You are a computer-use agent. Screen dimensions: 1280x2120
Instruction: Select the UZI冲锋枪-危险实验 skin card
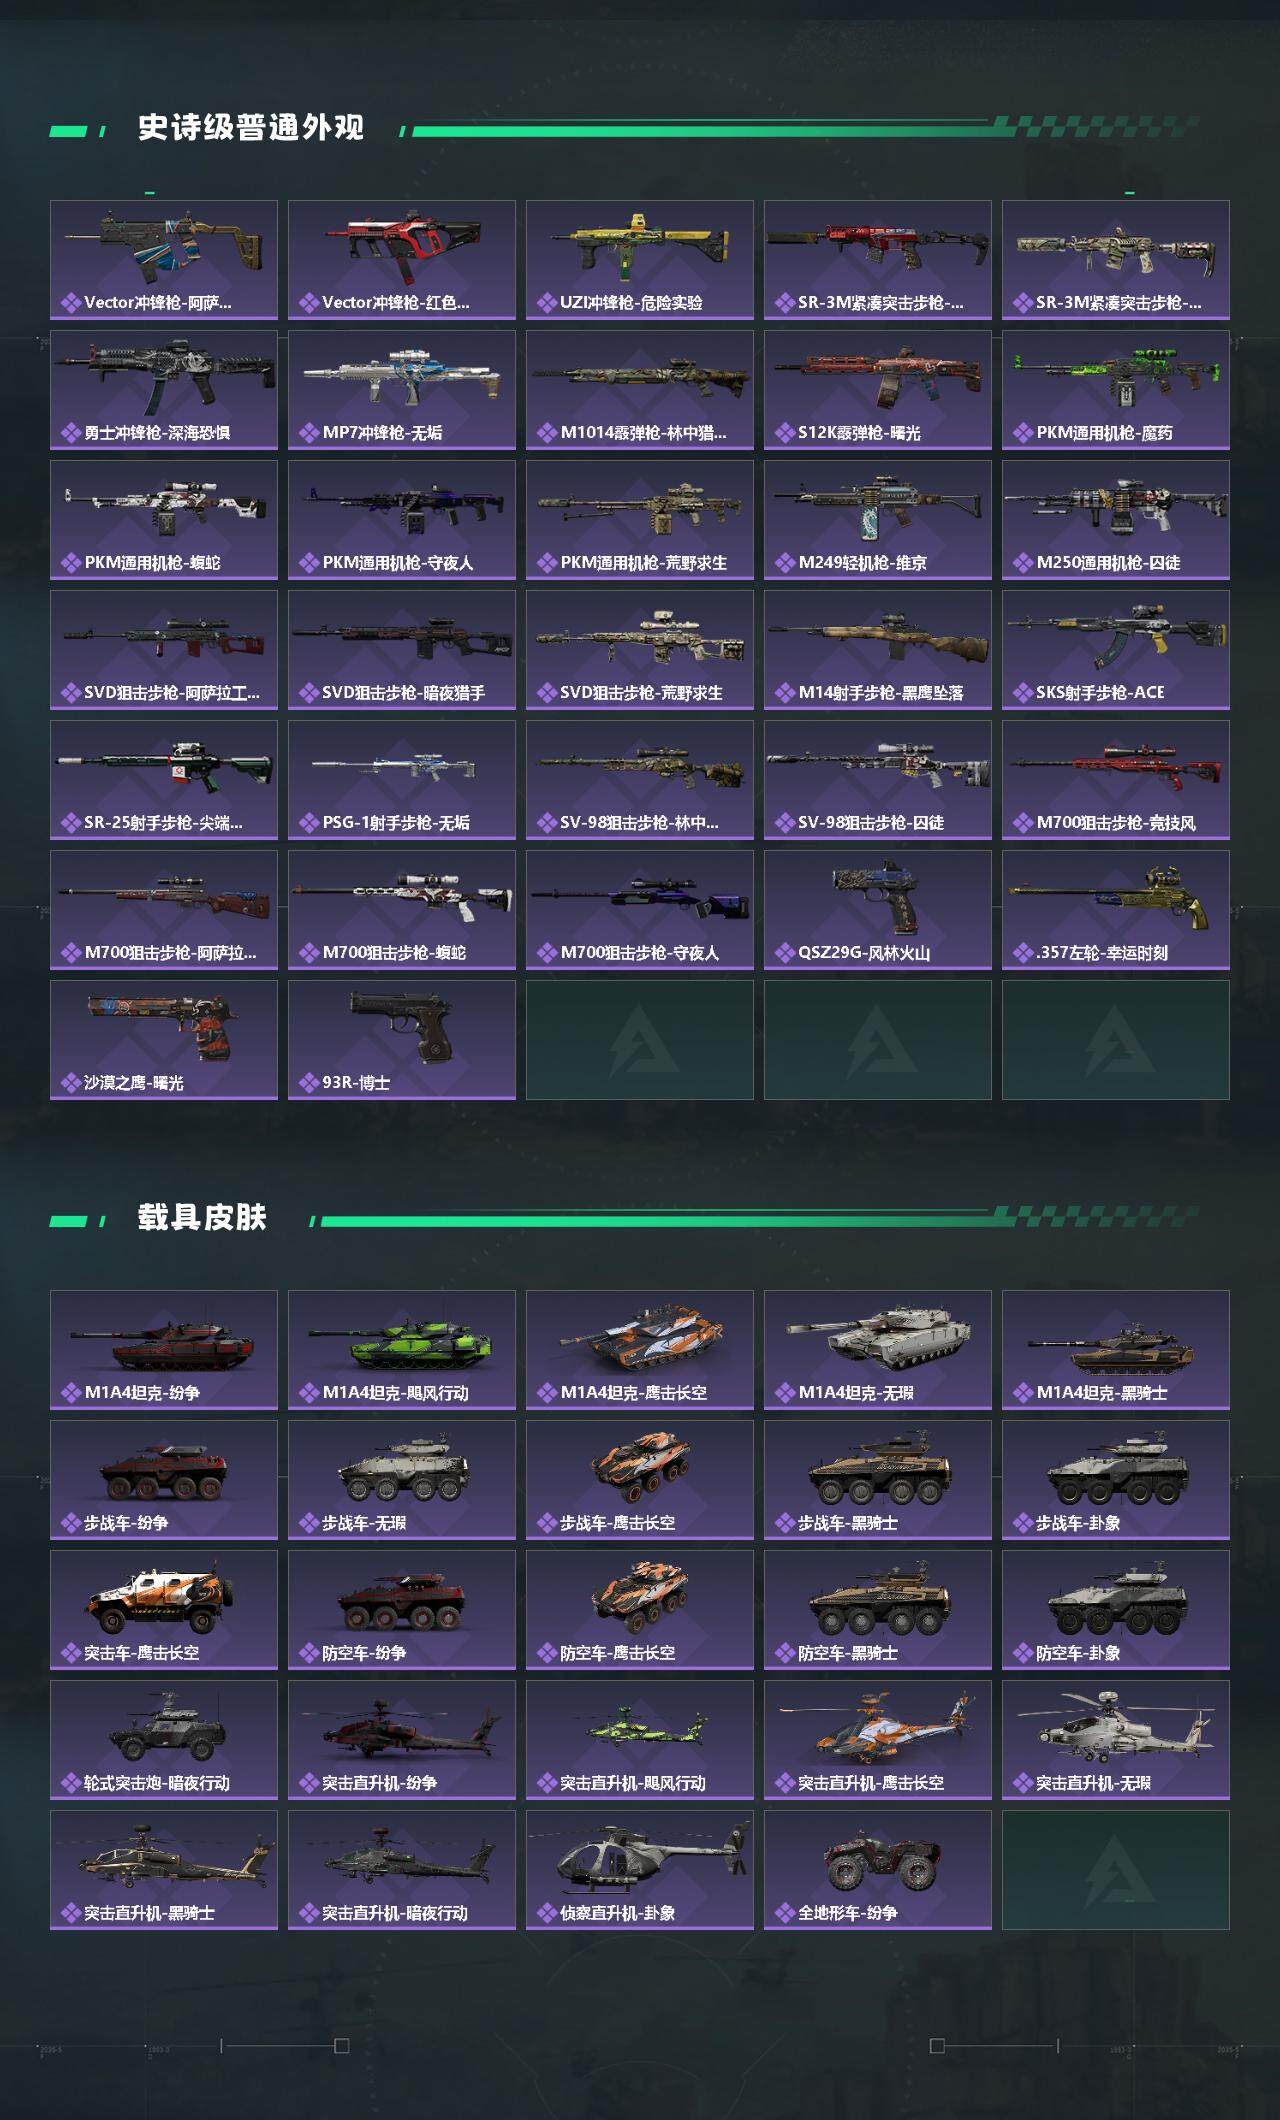tap(640, 260)
